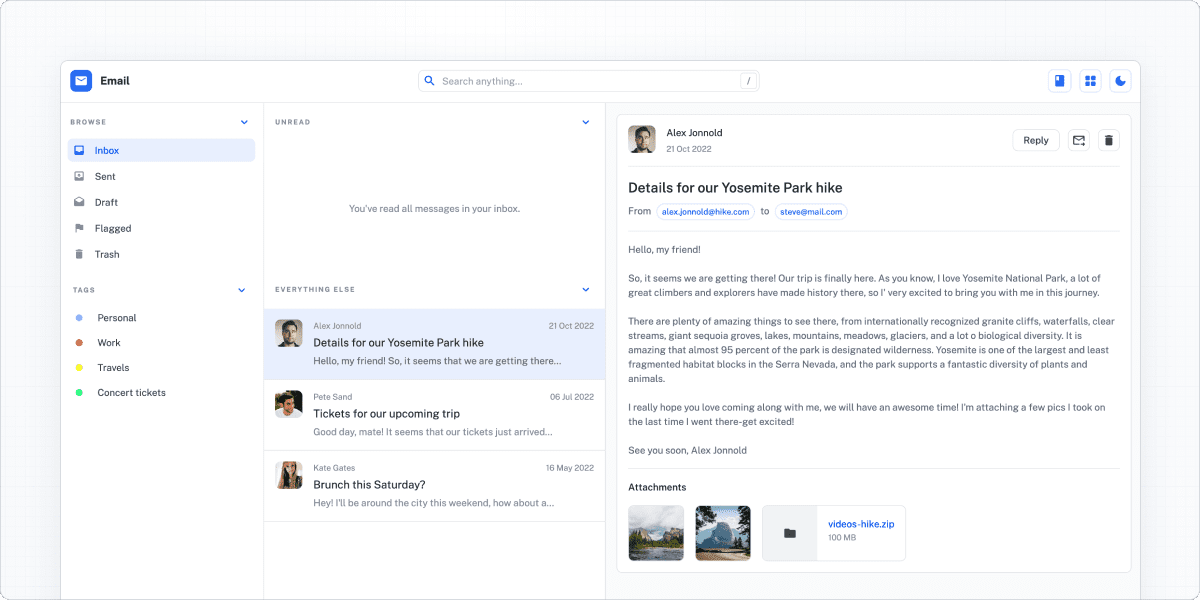
Task: Collapse the Everything Else section
Action: coord(586,289)
